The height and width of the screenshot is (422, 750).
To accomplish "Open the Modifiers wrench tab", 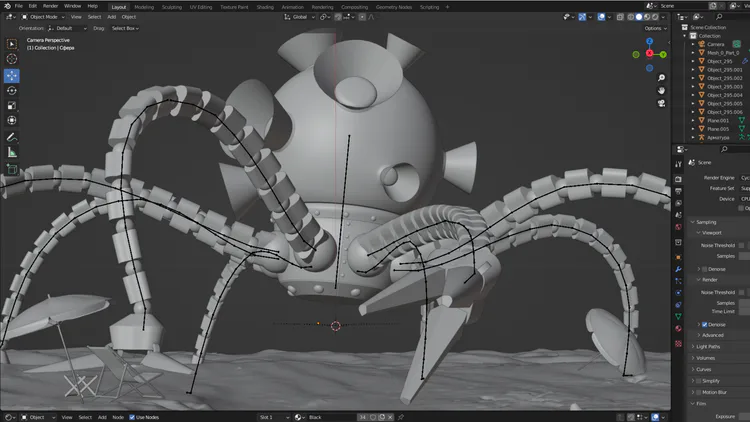I will coord(678,269).
